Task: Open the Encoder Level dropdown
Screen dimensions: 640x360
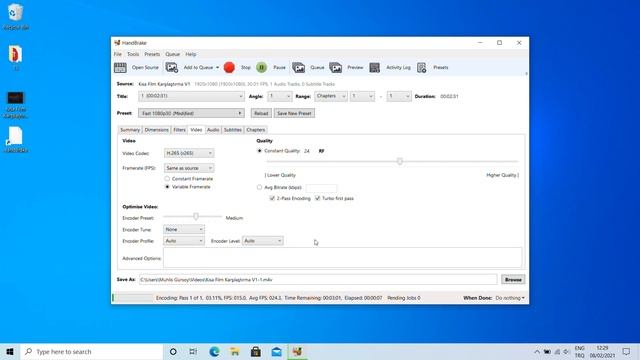Action: [x=262, y=241]
